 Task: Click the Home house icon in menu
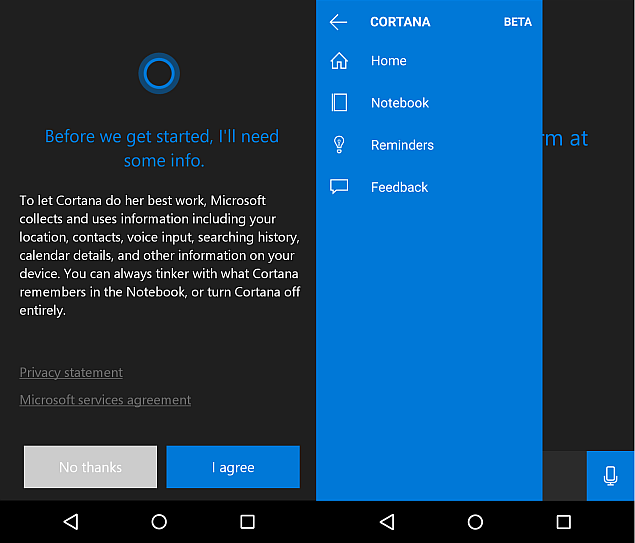[x=339, y=61]
